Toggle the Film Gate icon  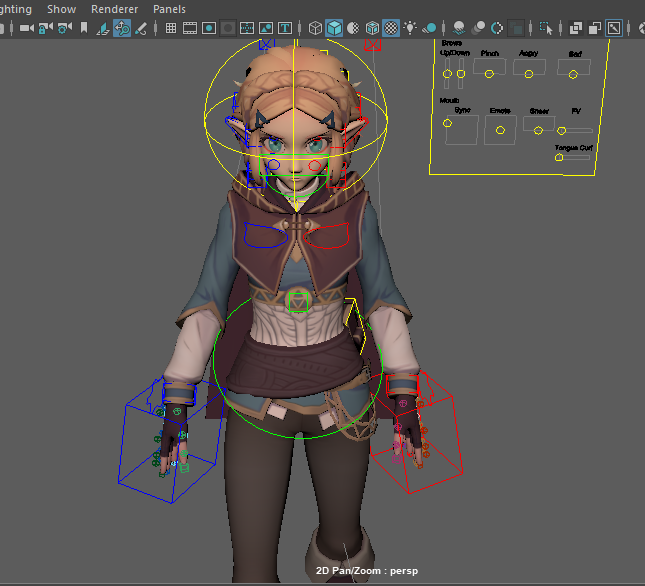click(190, 28)
